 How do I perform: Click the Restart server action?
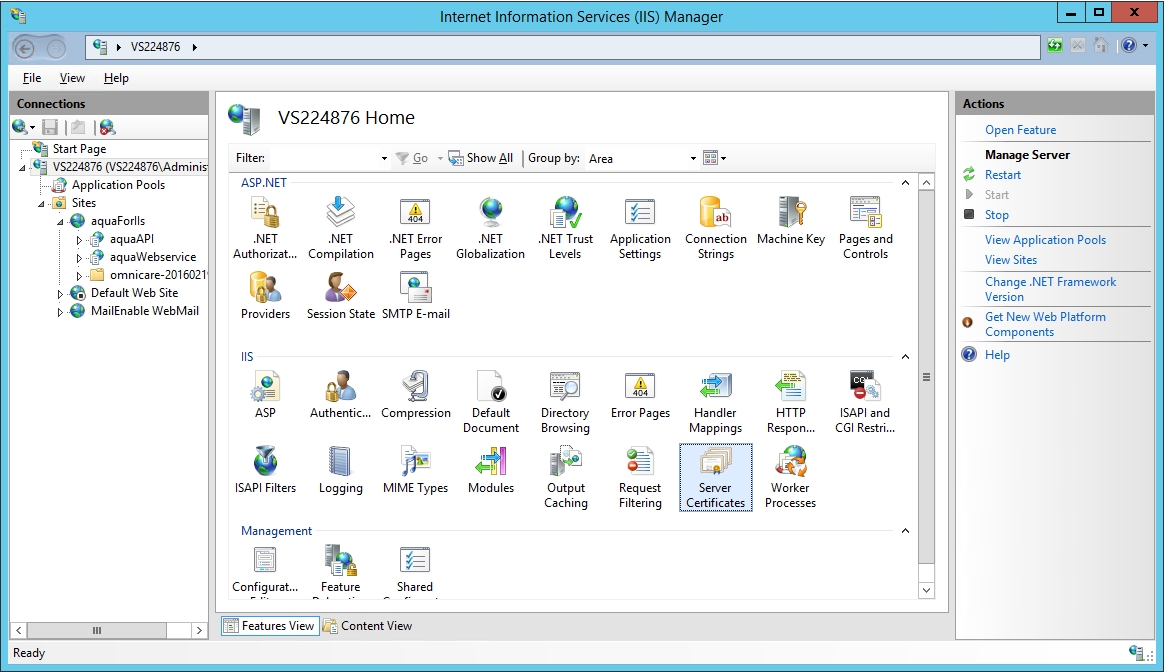pos(1003,175)
